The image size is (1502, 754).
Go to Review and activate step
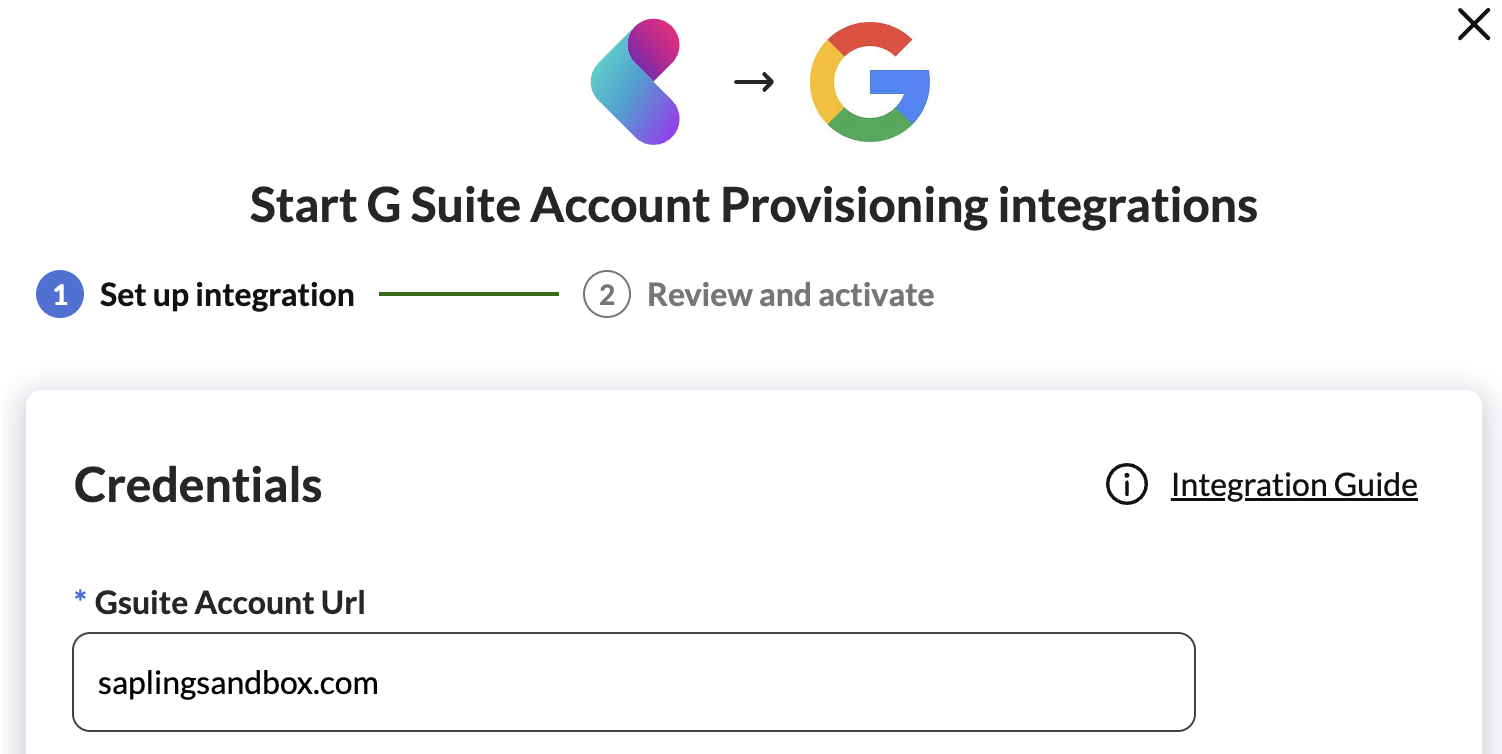click(x=790, y=296)
